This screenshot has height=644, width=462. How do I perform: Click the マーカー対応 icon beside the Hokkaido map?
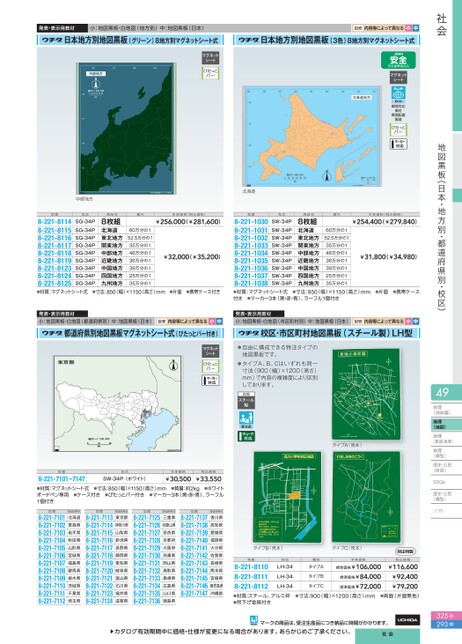tap(398, 144)
